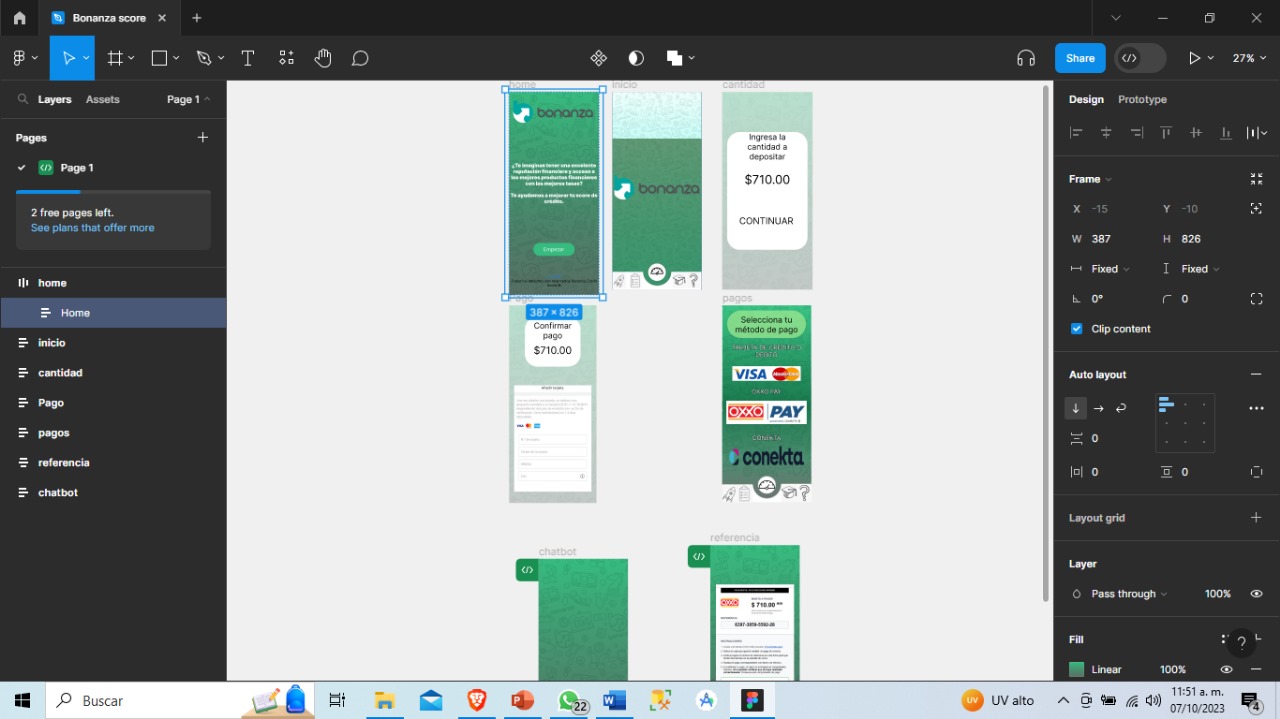The height and width of the screenshot is (719, 1280).
Task: Select the Text tool
Action: click(x=248, y=58)
